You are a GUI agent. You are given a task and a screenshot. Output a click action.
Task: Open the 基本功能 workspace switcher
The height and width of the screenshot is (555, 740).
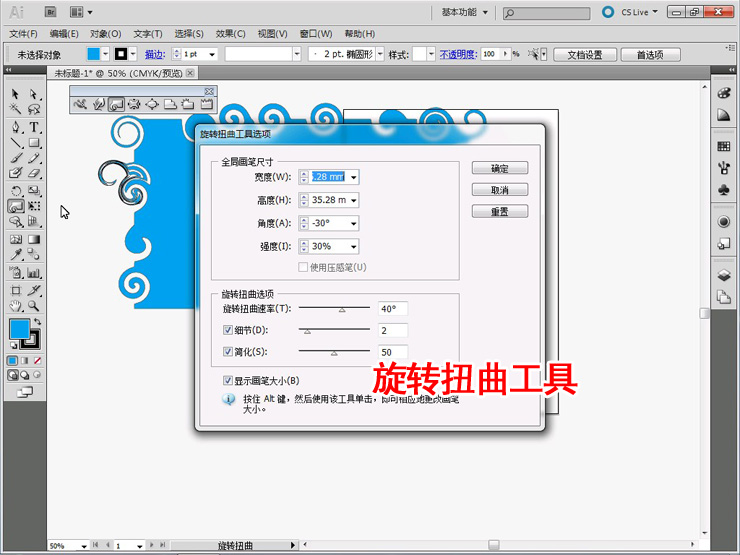(465, 12)
